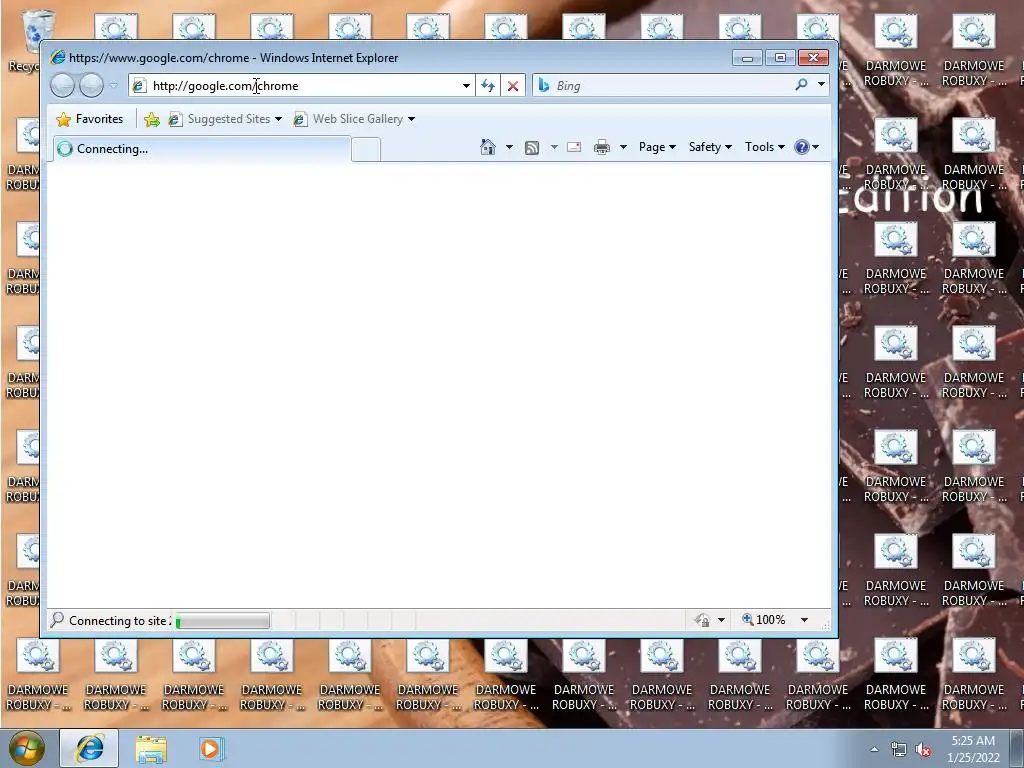This screenshot has height=768, width=1024.
Task: Click the status bar search icon
Action: pyautogui.click(x=57, y=619)
